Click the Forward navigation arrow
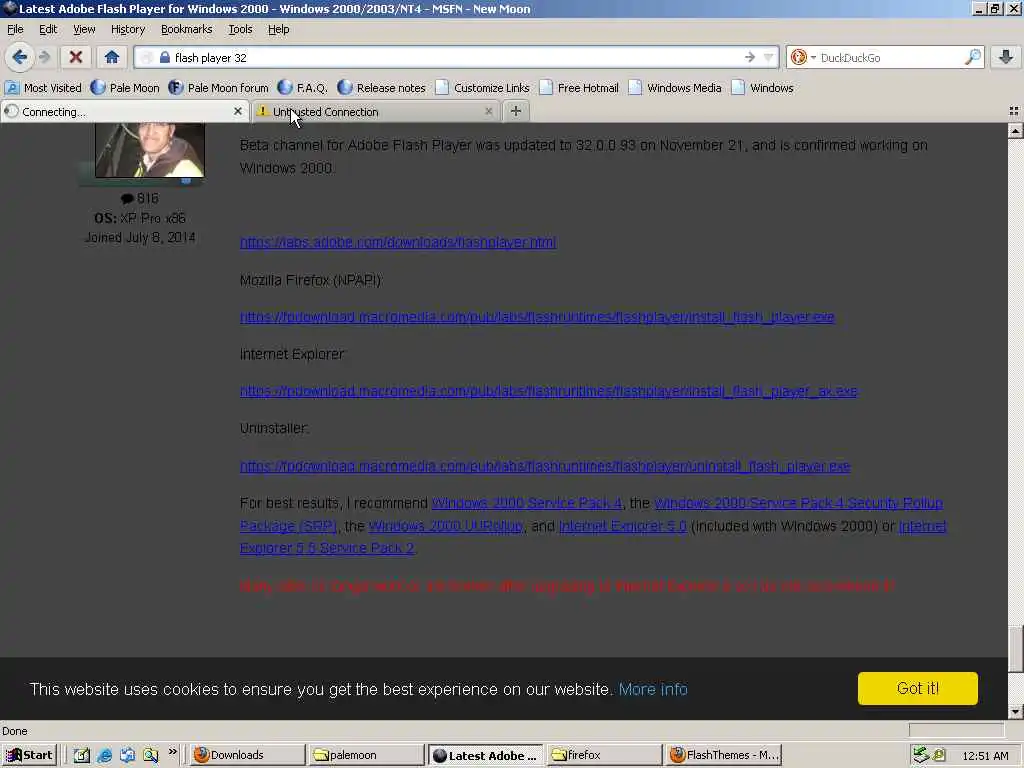Image resolution: width=1024 pixels, height=768 pixels. 44,57
